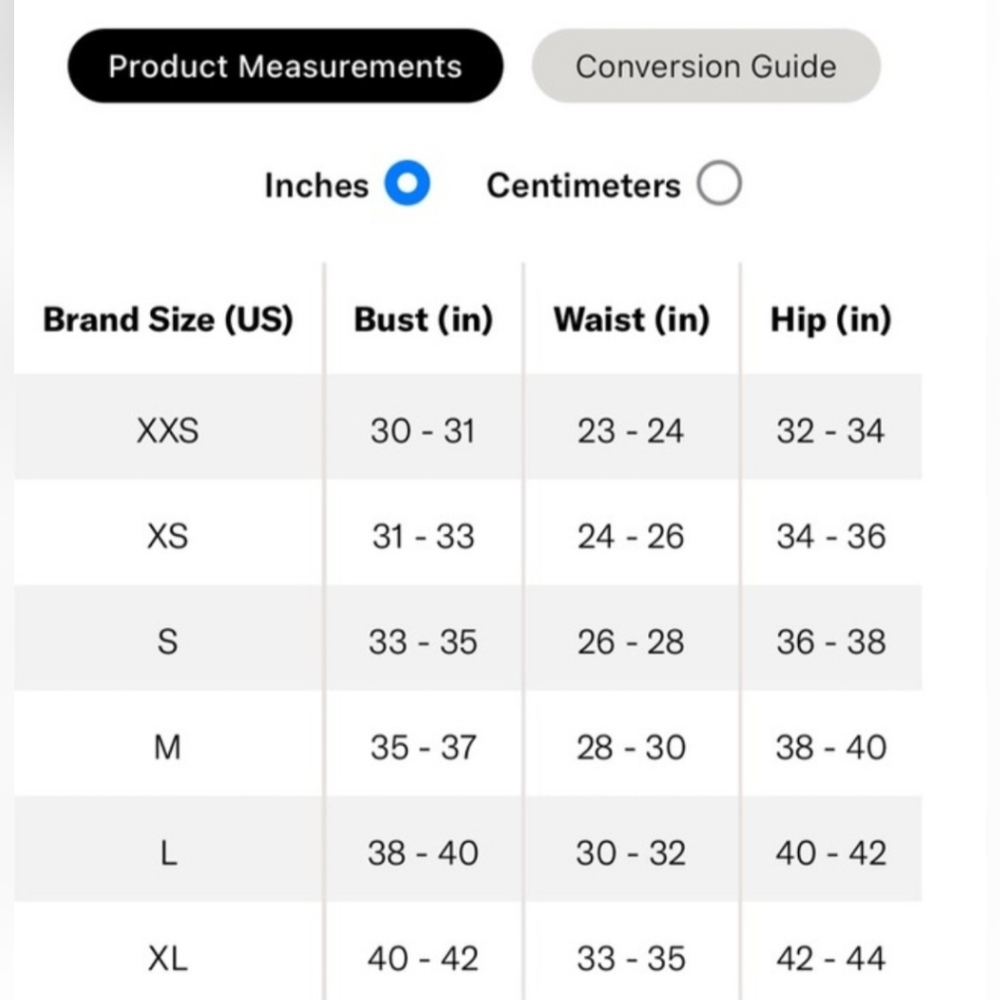Click the Bust (in) column header

[x=423, y=319]
